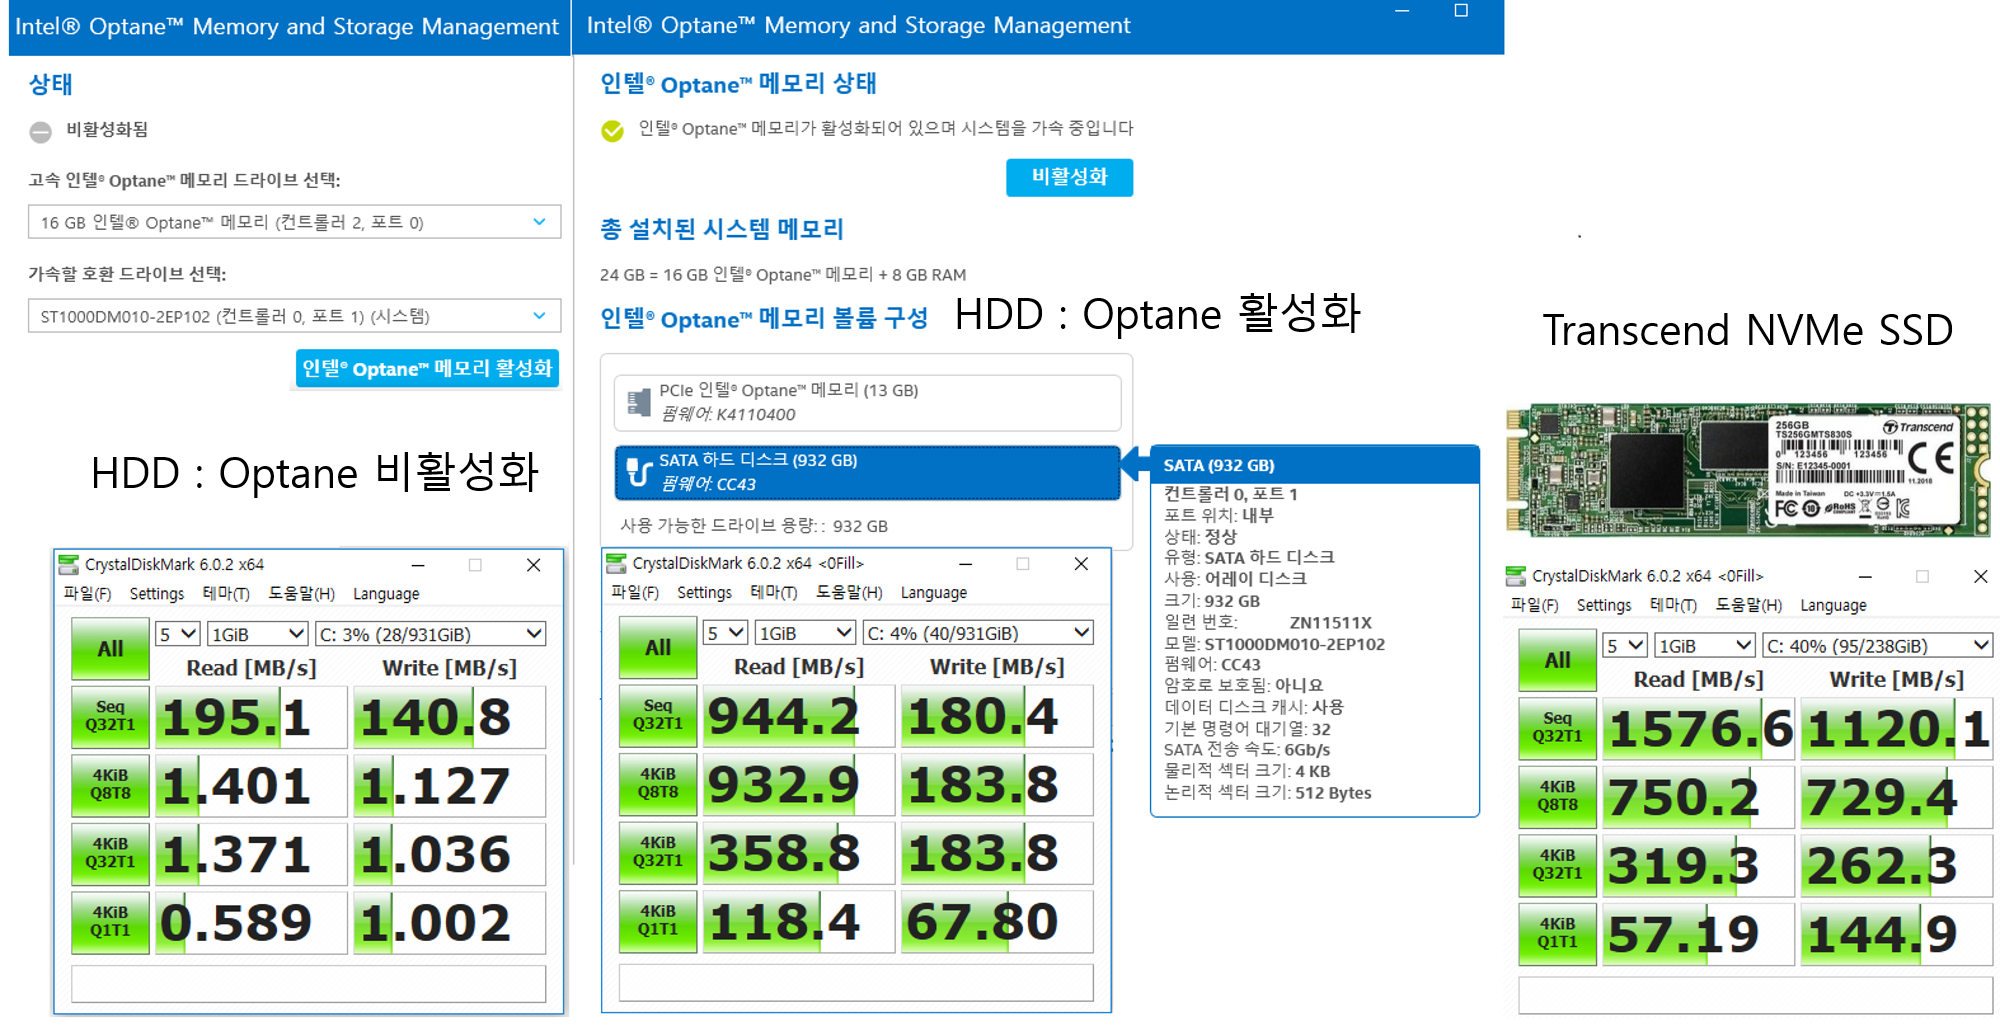Click the empty status field under result 57.19
This screenshot has height=1031, width=2000.
1755,996
